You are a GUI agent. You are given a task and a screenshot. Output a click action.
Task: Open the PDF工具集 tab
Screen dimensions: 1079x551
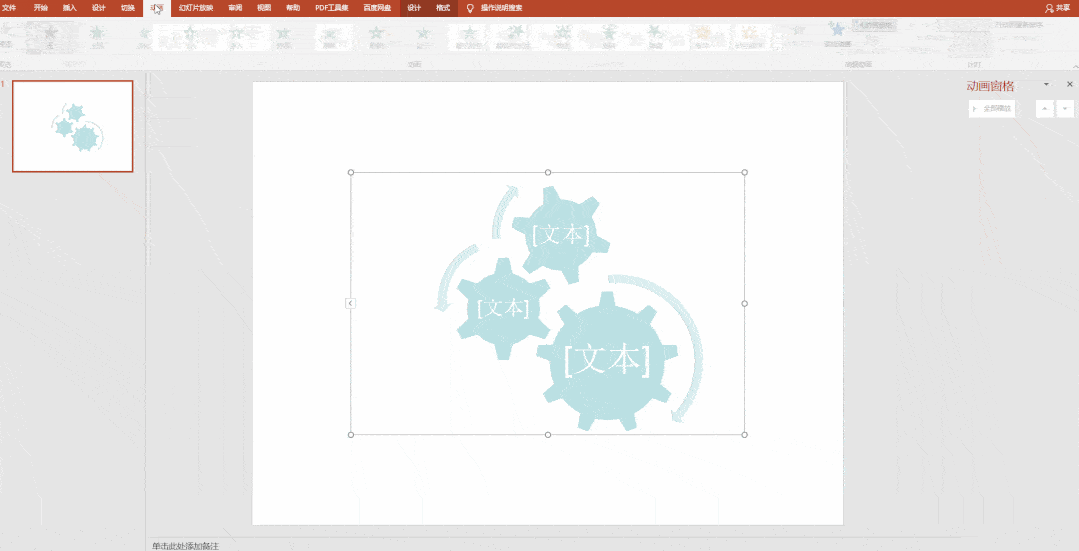click(332, 8)
